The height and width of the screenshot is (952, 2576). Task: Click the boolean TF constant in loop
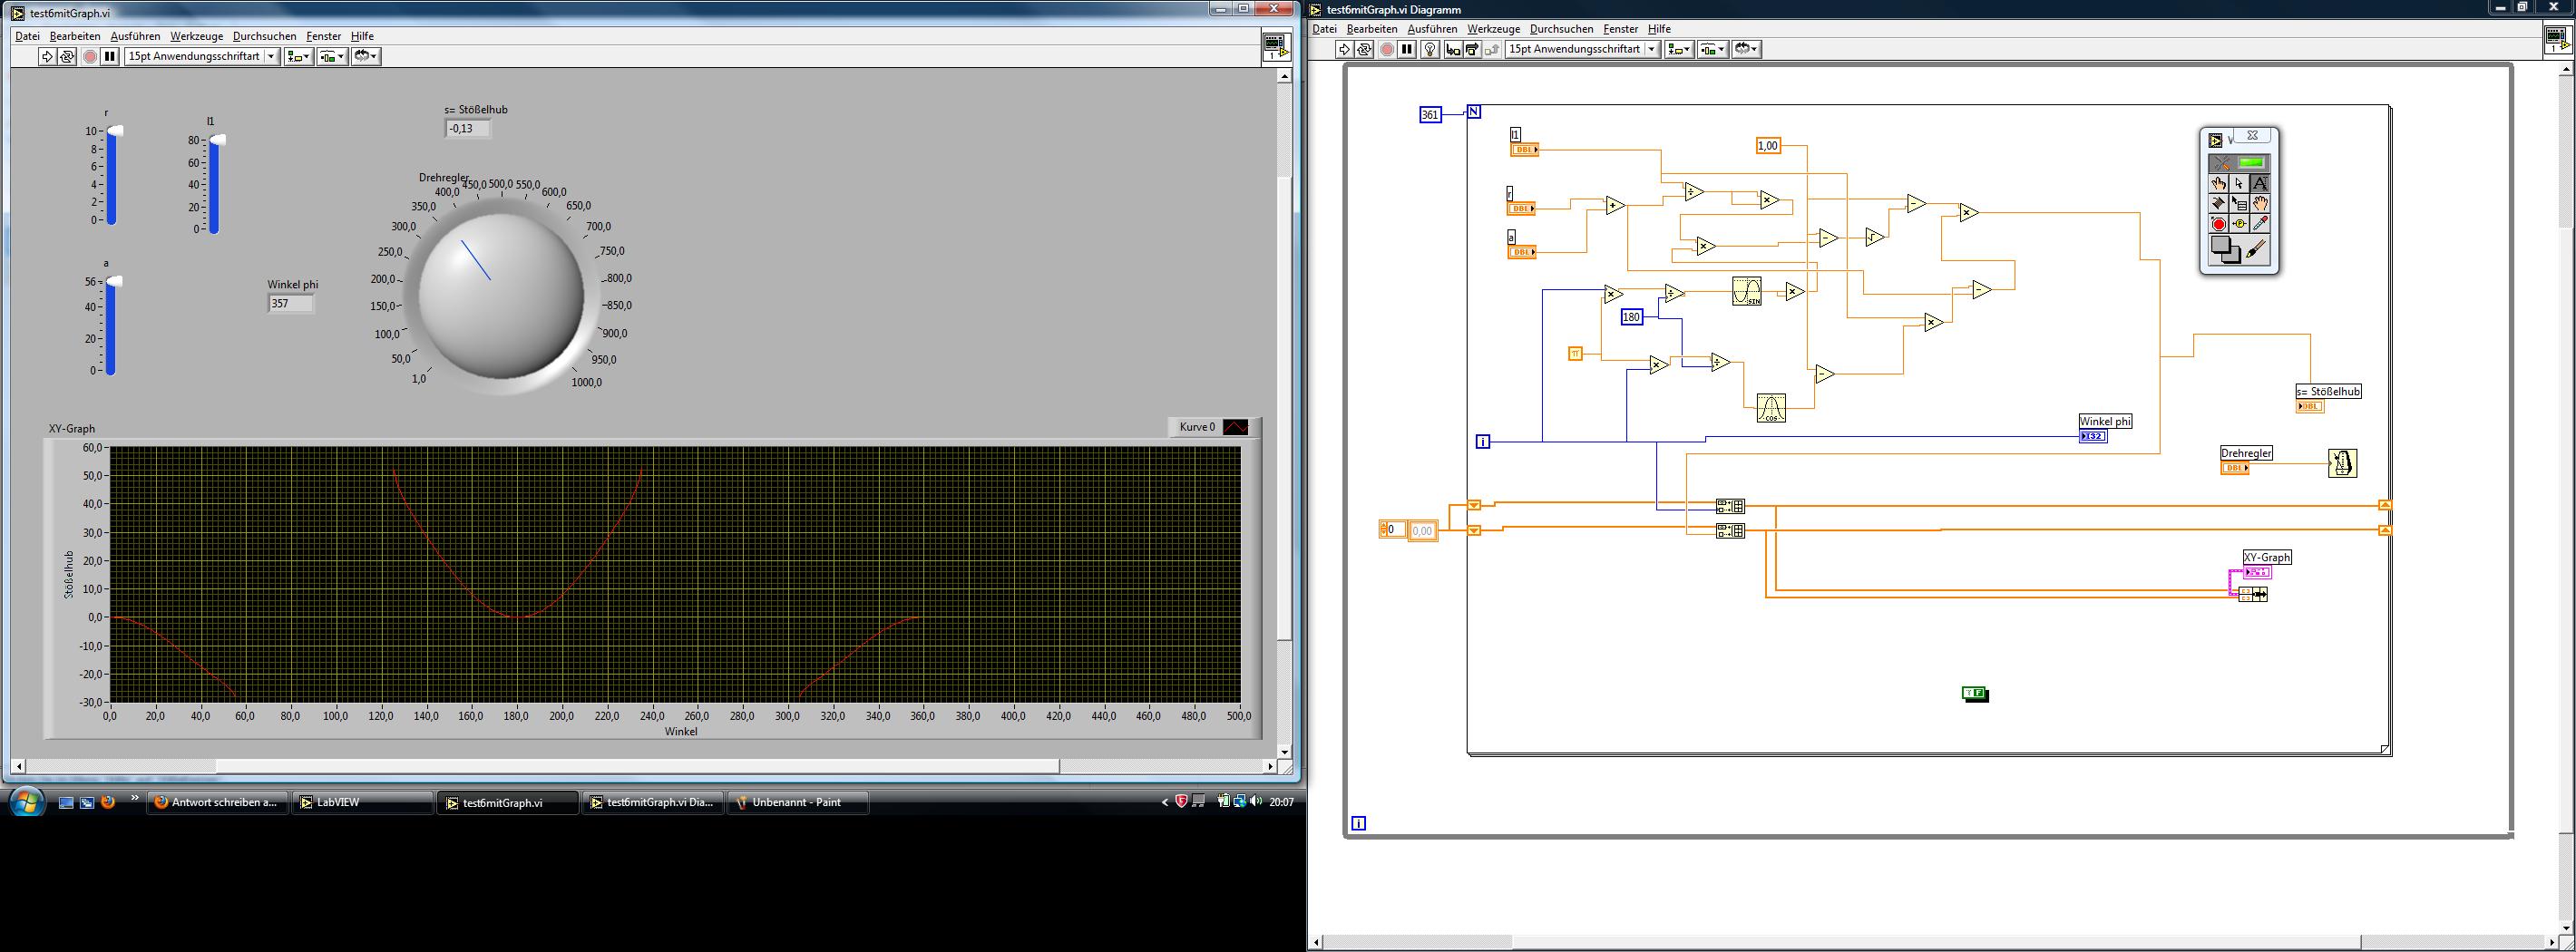(x=1974, y=693)
